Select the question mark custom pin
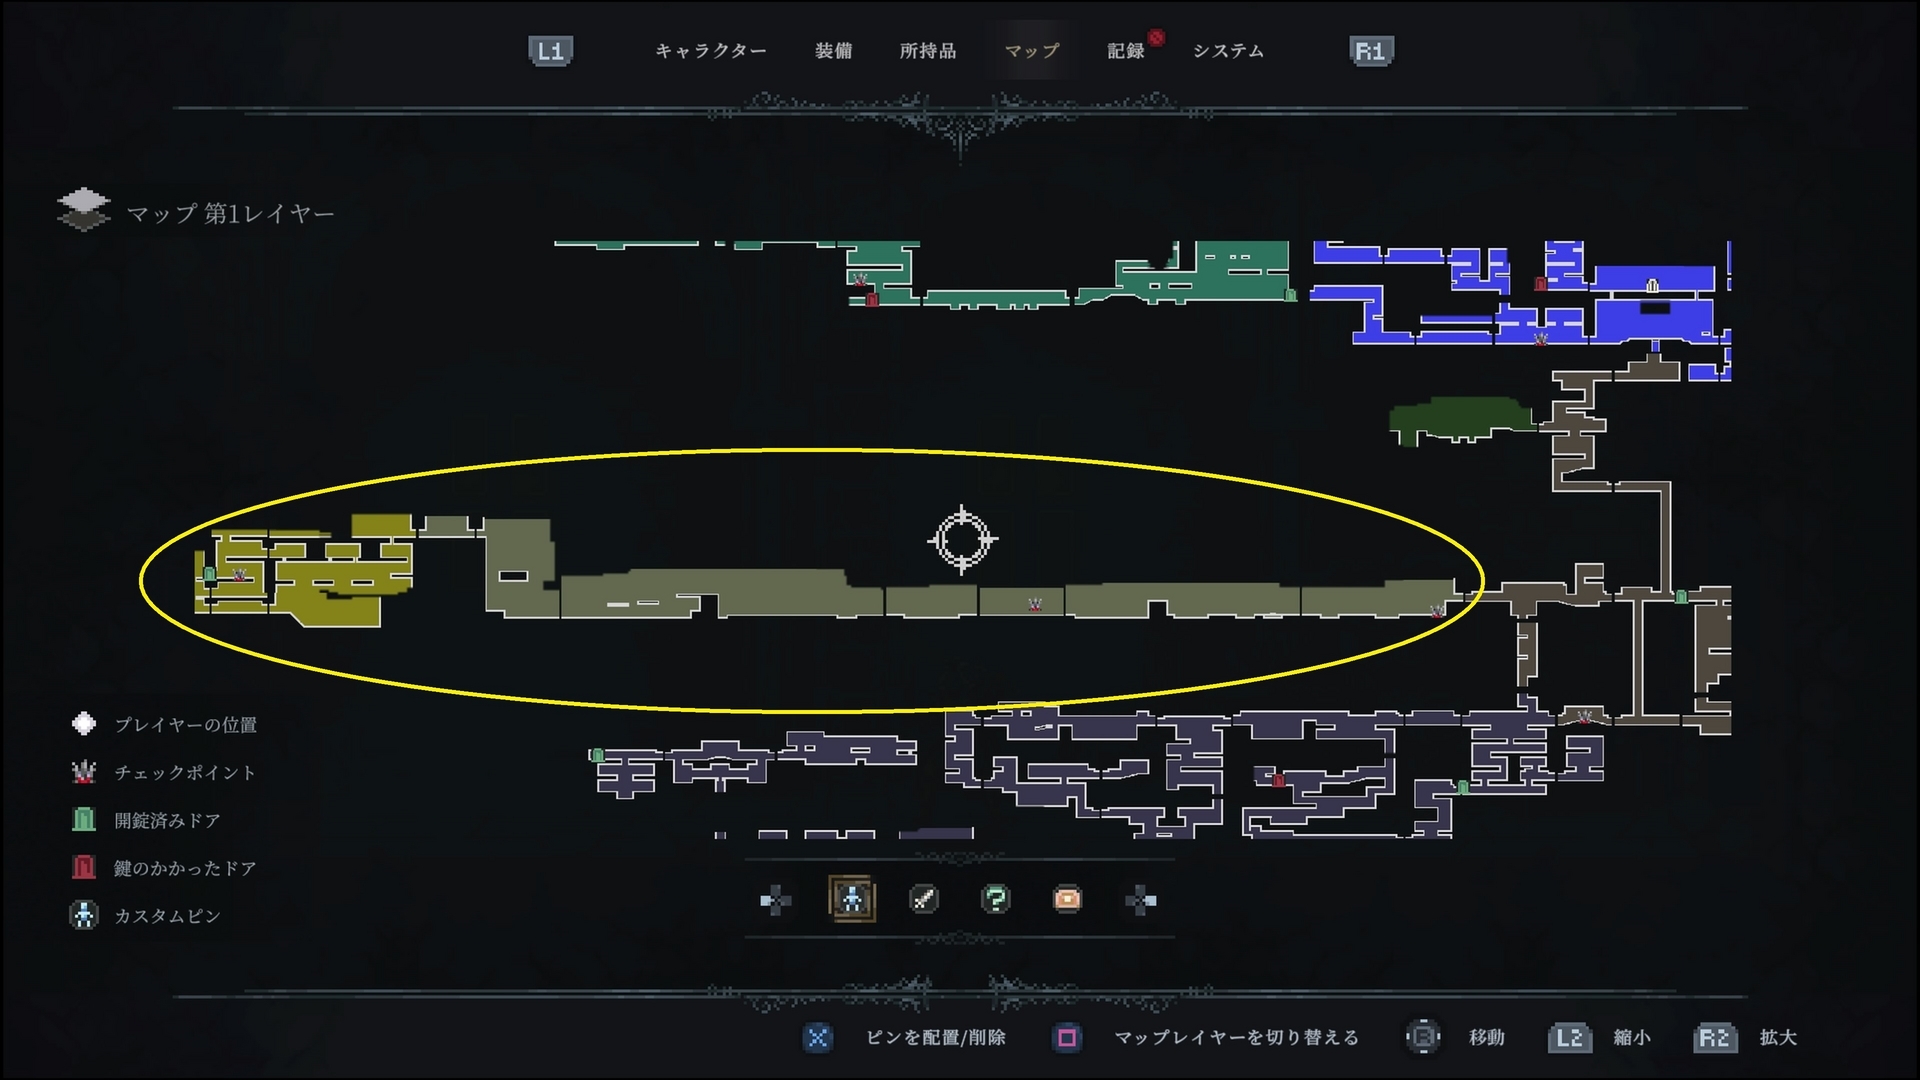The width and height of the screenshot is (1920, 1080). click(x=995, y=900)
